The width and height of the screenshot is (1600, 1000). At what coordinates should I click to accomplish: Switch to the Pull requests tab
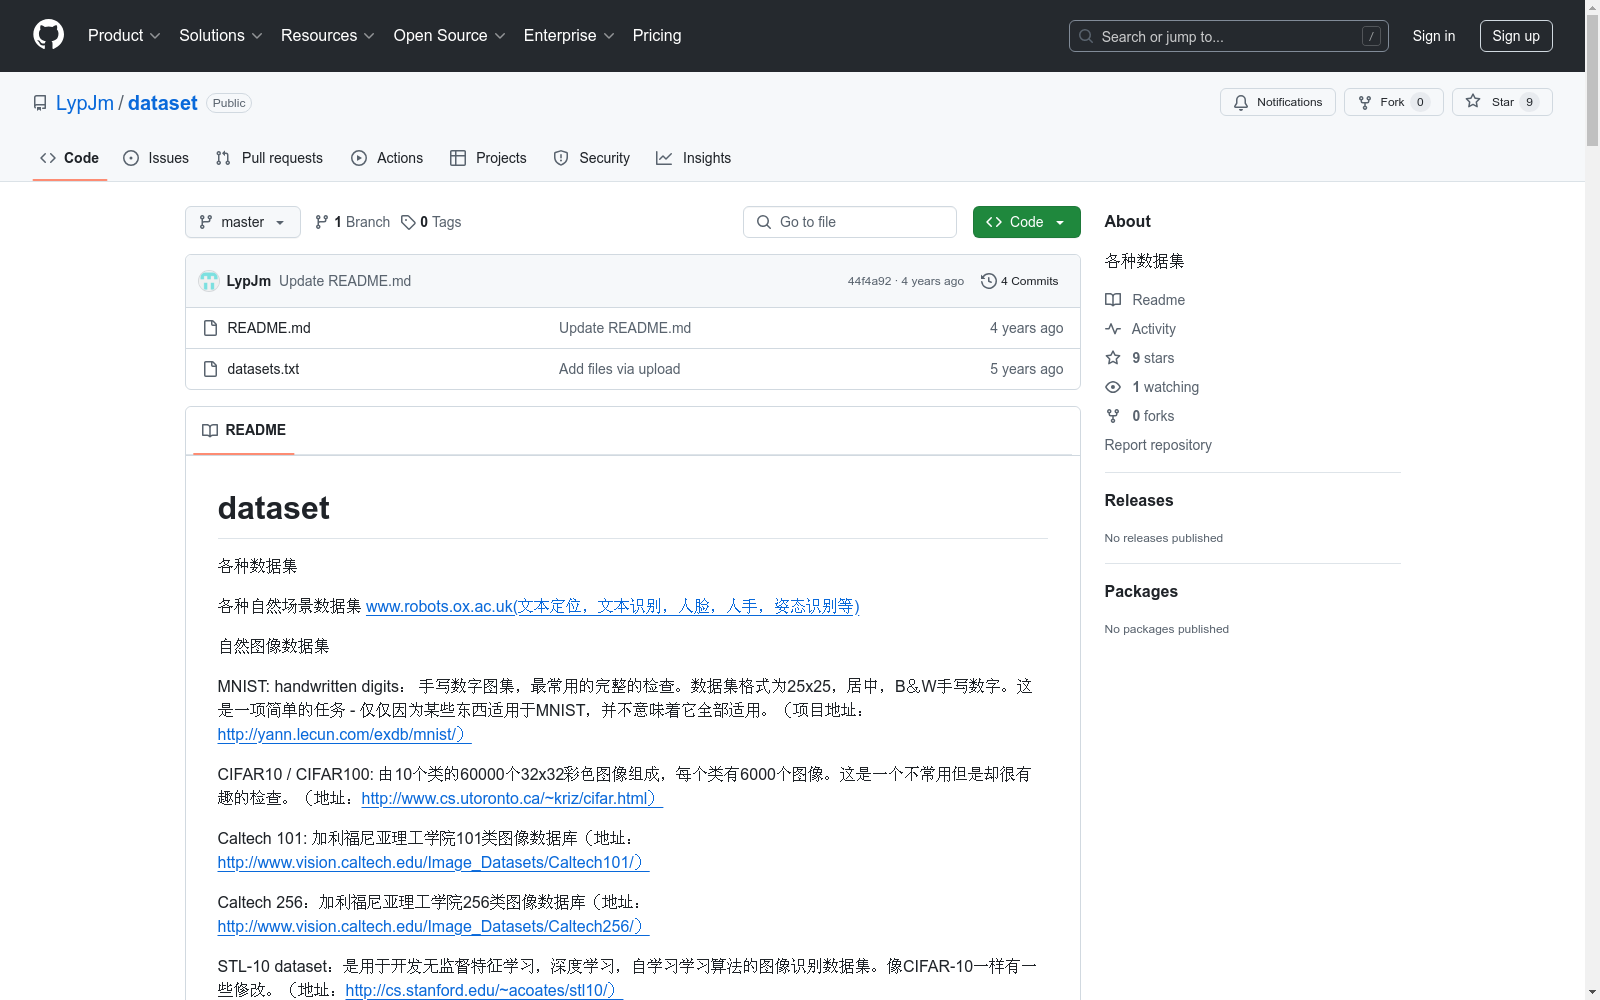[269, 158]
